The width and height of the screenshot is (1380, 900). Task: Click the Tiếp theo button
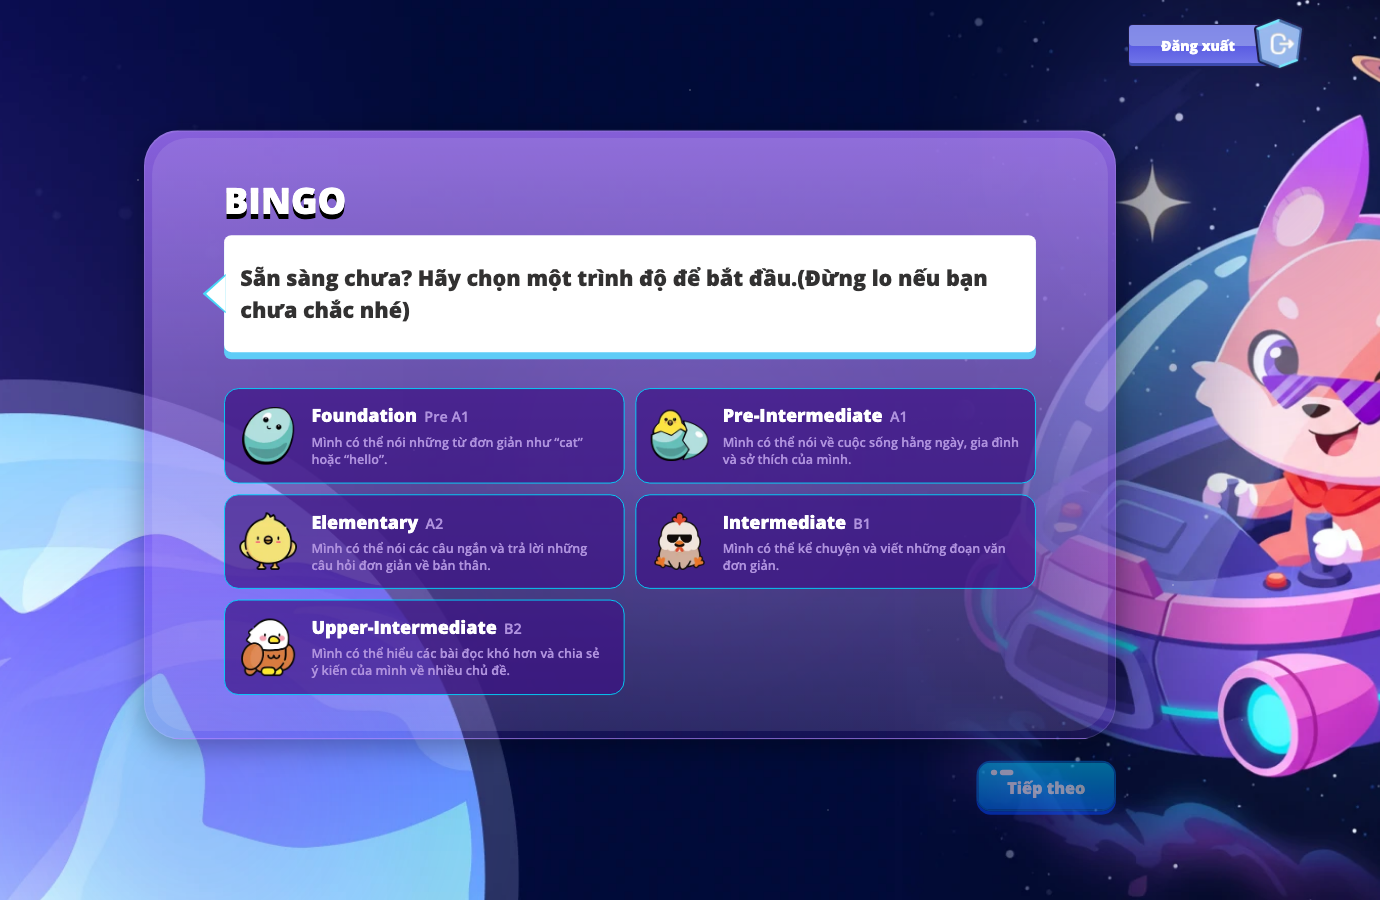[1046, 788]
